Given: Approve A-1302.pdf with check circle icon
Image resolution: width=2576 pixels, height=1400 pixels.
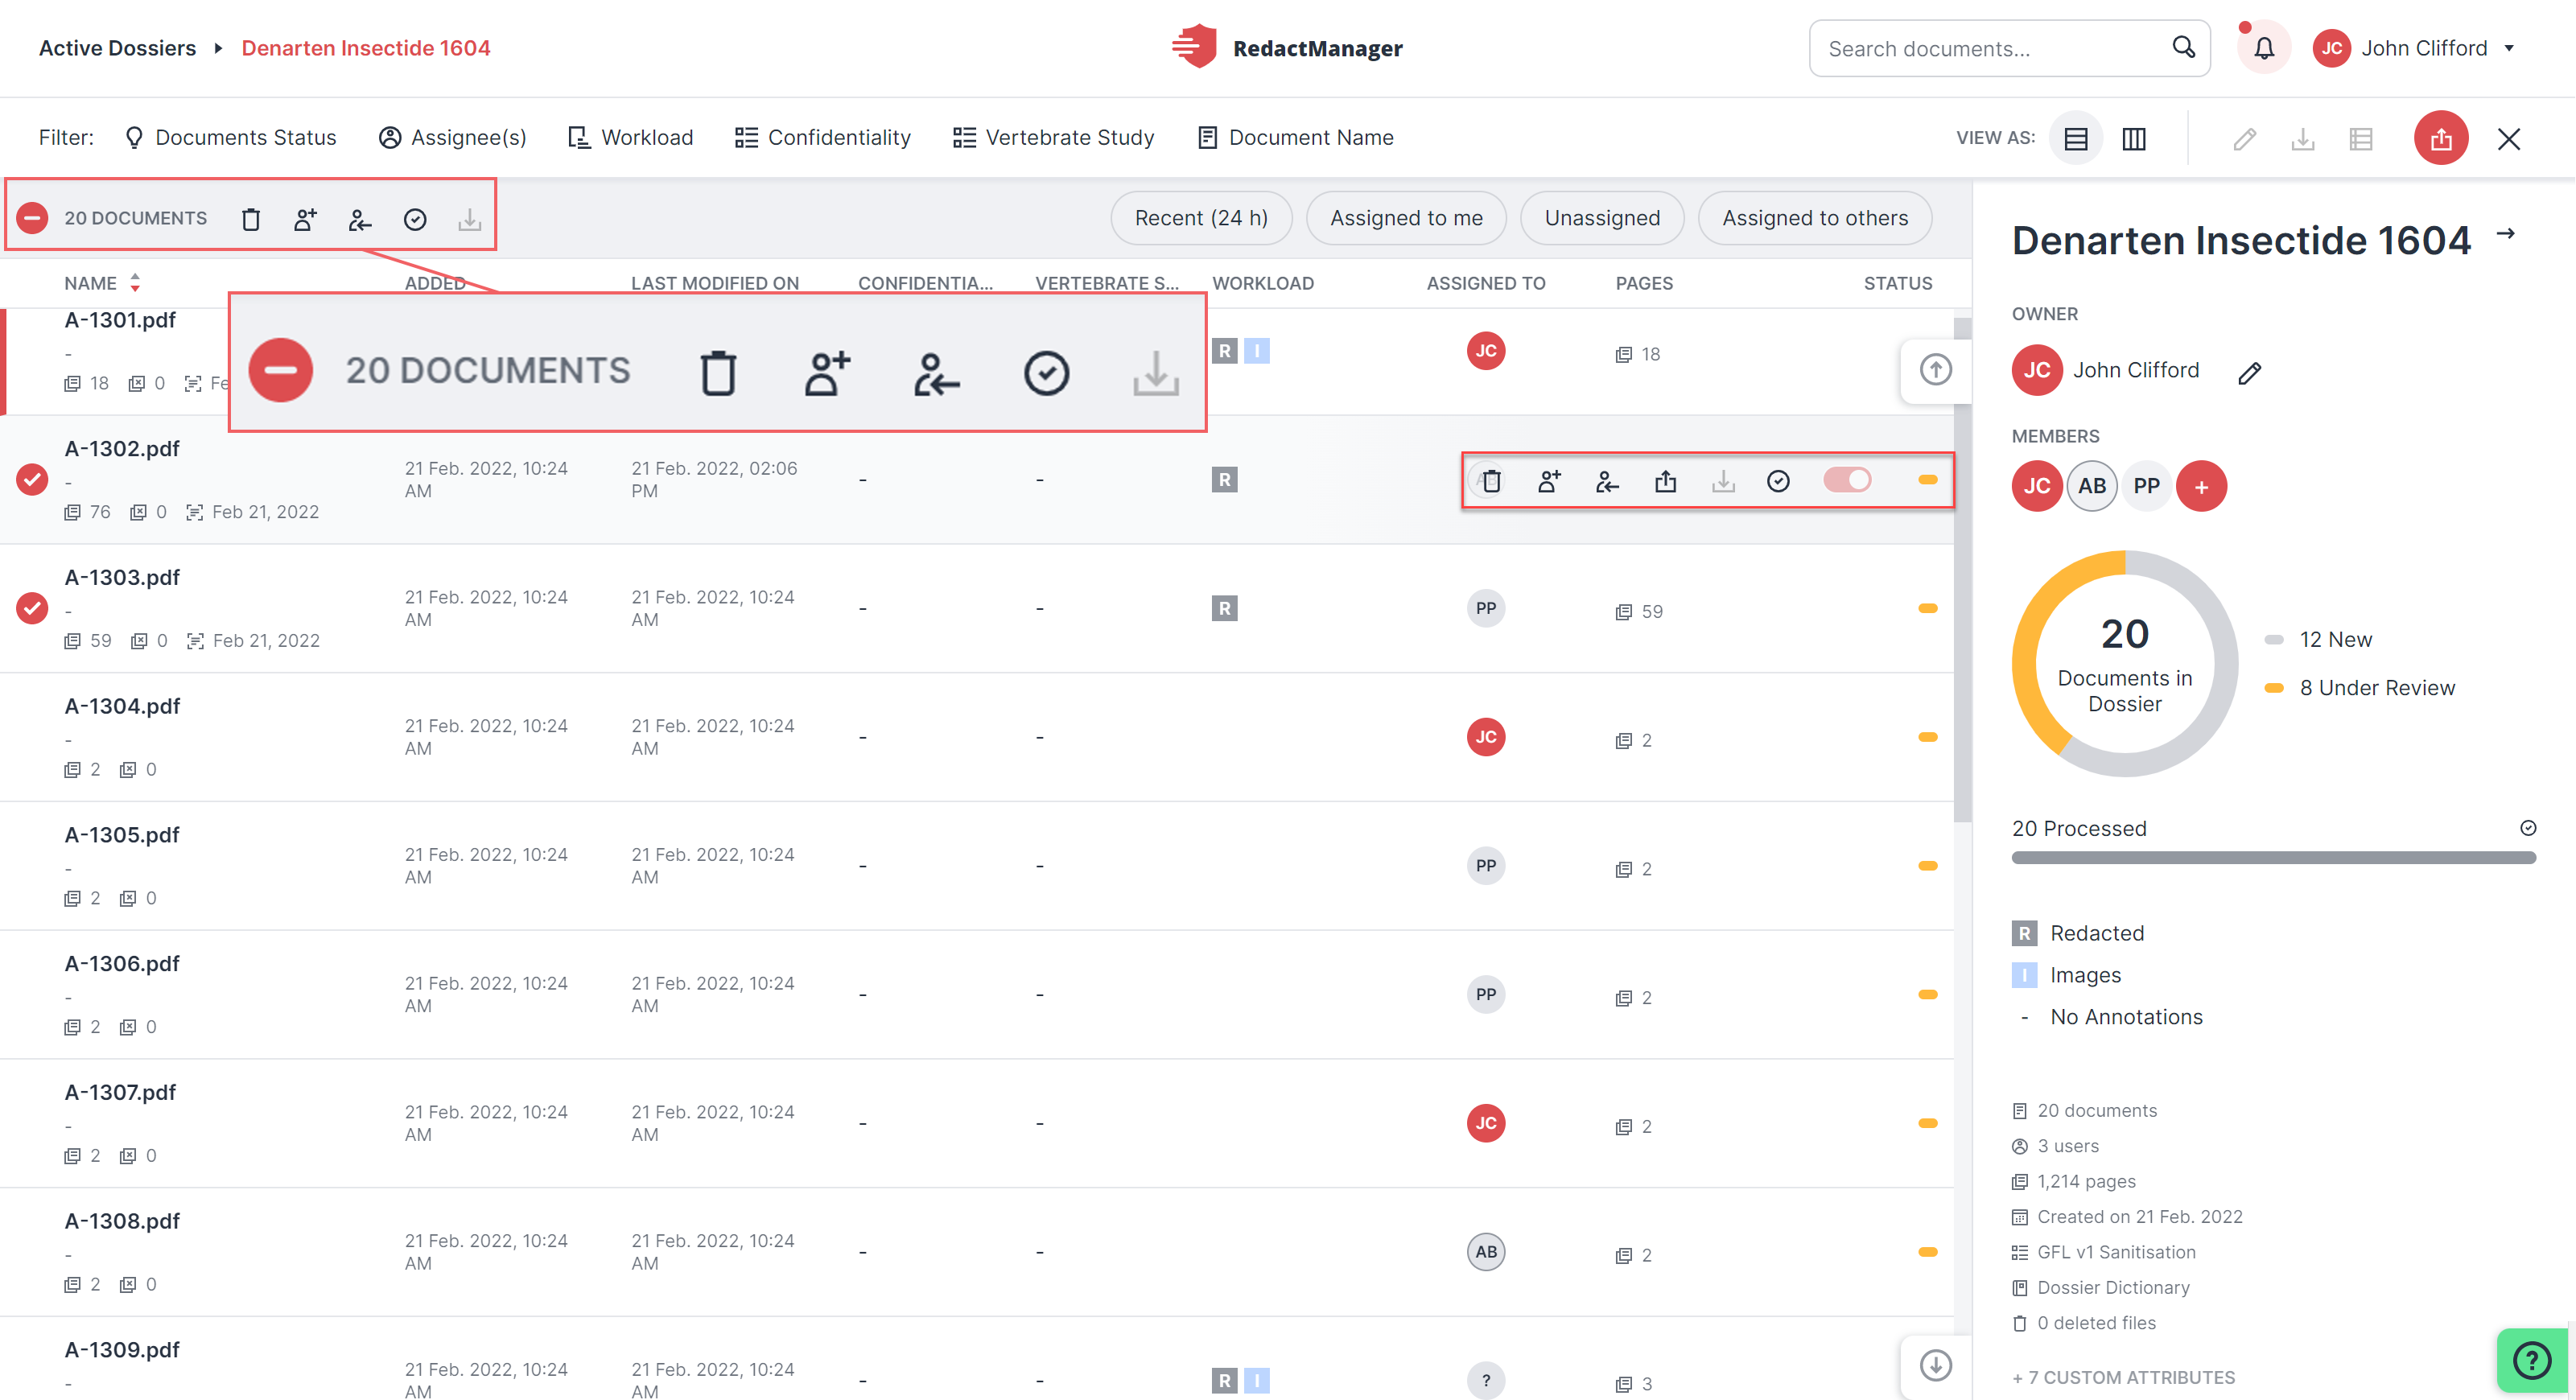Looking at the screenshot, I should click(1778, 481).
